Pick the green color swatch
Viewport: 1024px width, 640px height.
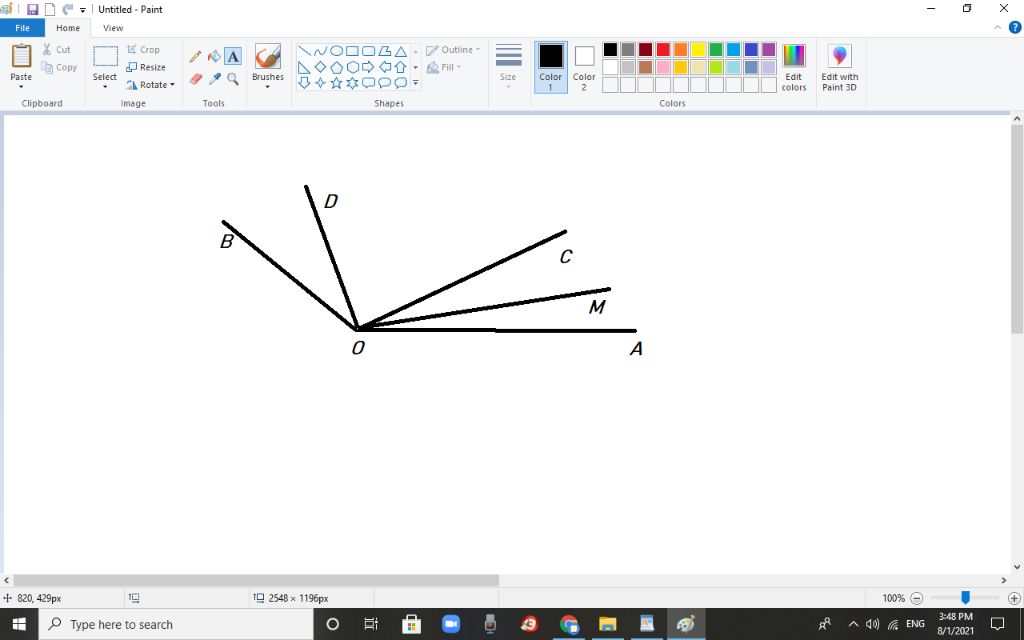click(716, 50)
